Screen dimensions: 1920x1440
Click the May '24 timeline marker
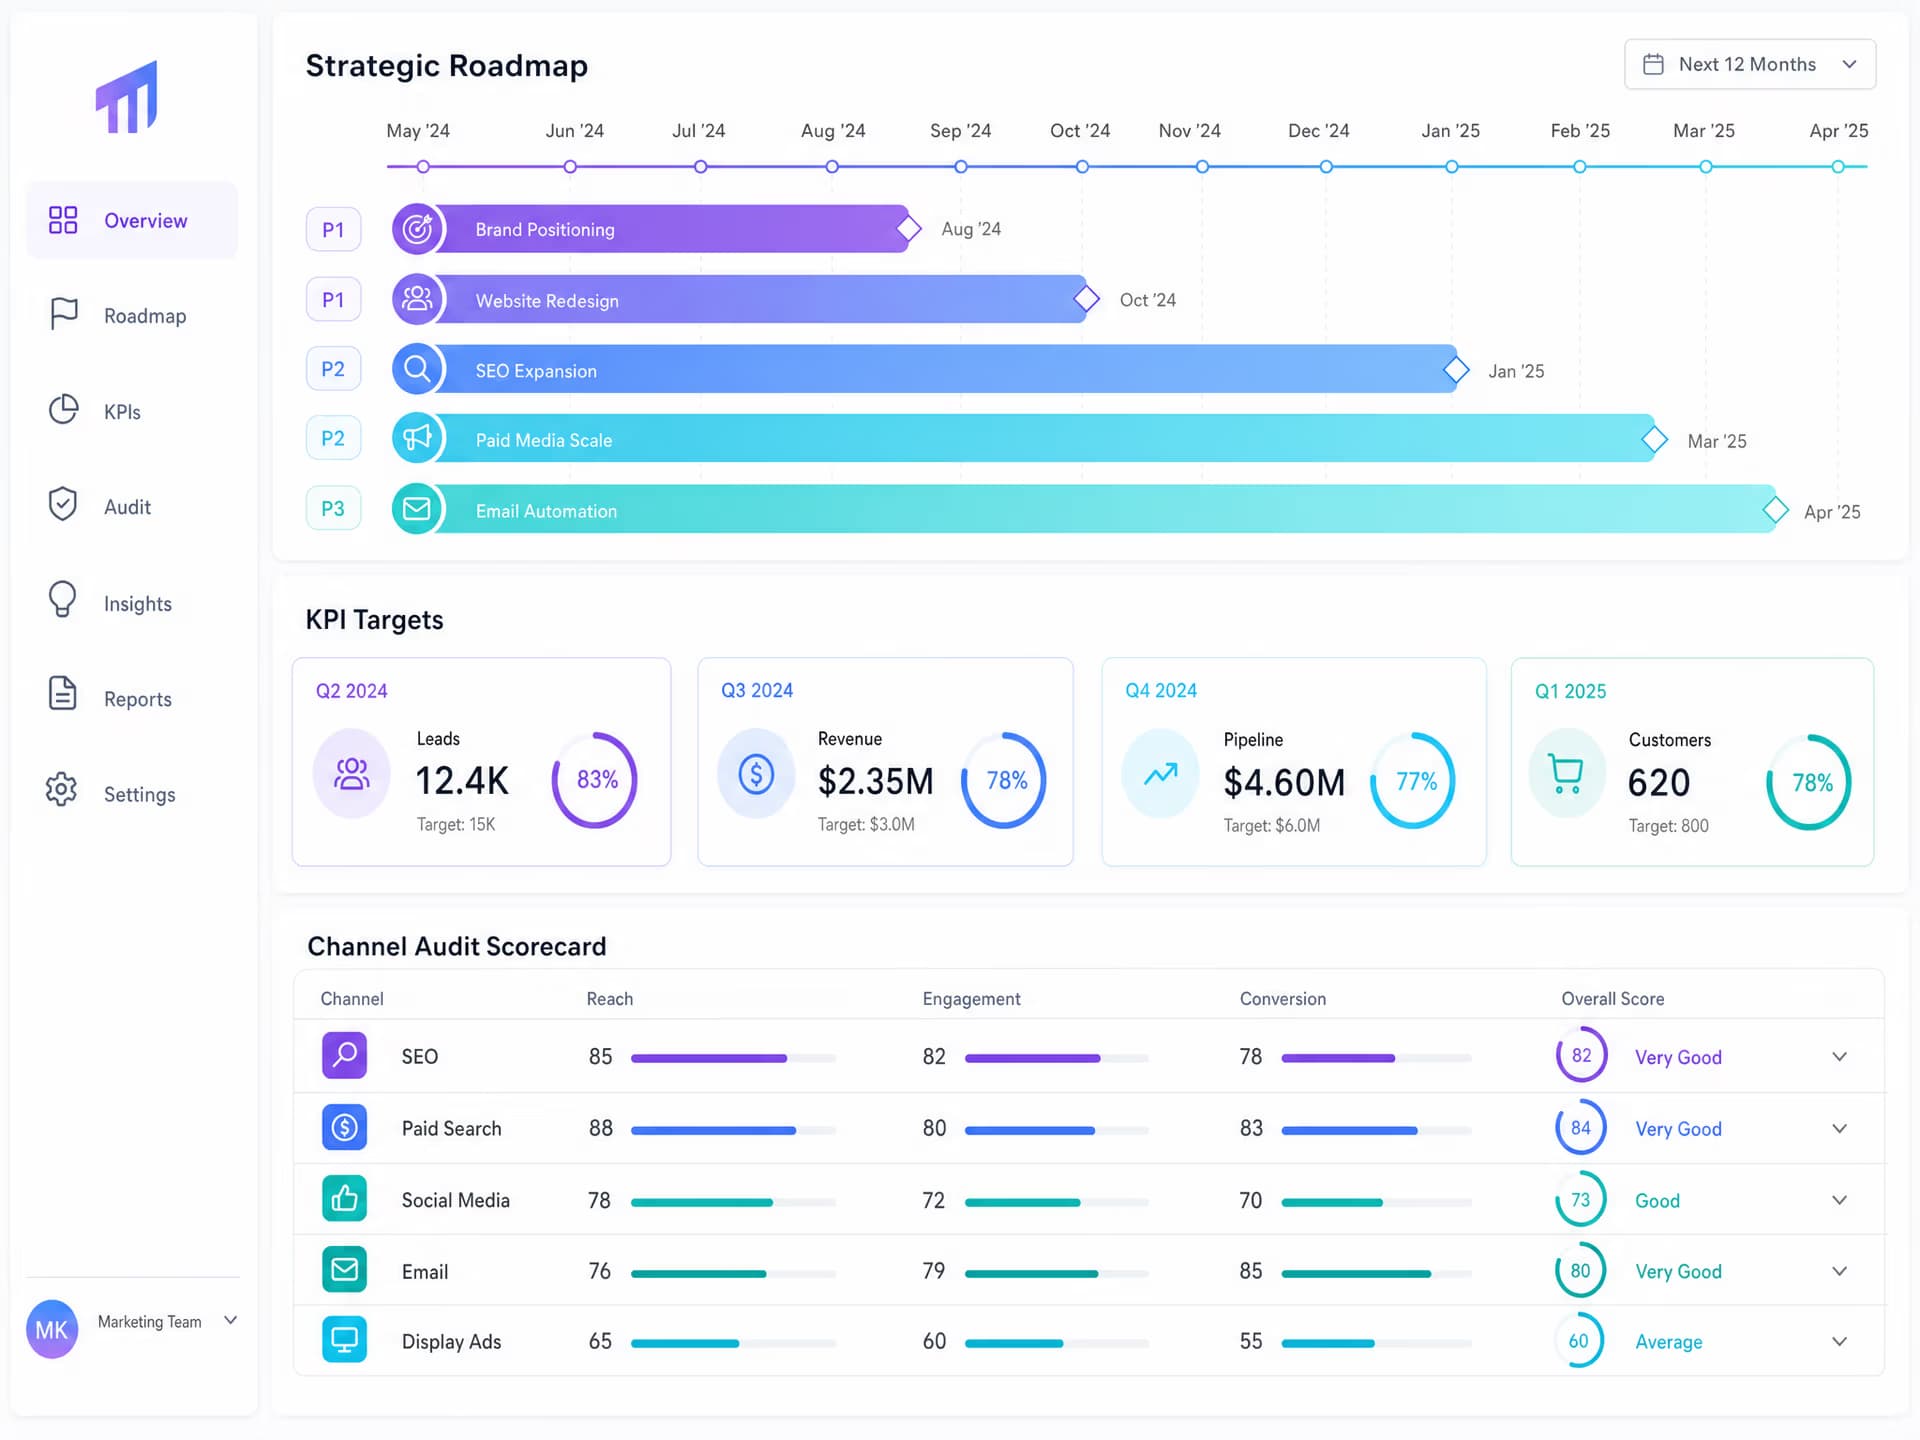coord(423,167)
